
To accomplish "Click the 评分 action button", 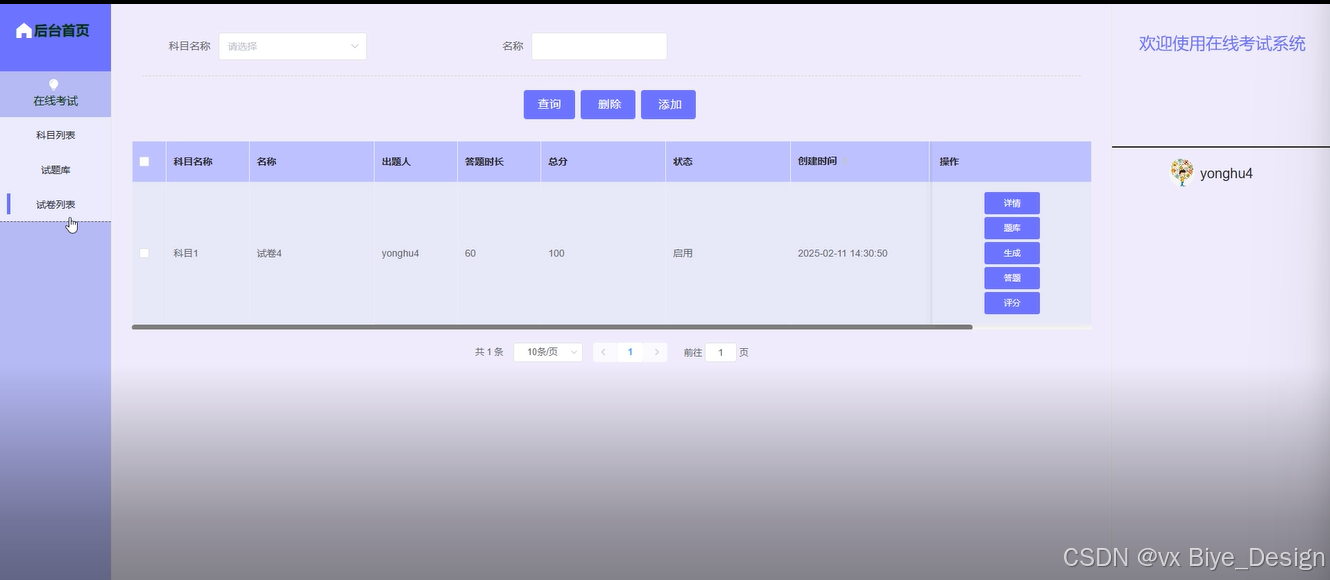I will click(1011, 303).
